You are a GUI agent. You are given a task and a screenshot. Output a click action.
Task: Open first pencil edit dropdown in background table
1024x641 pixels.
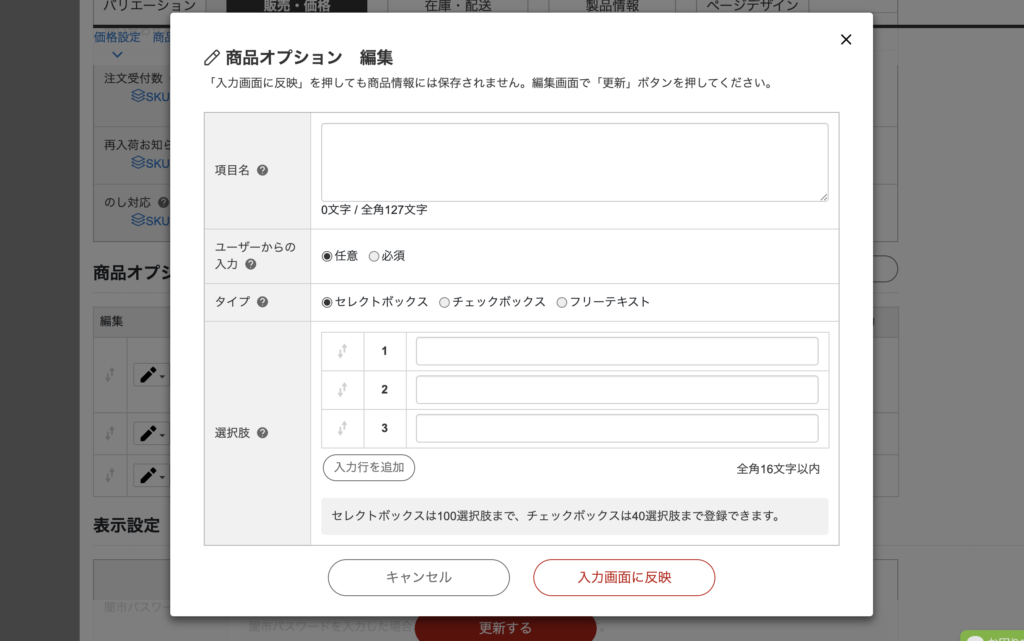coord(152,375)
